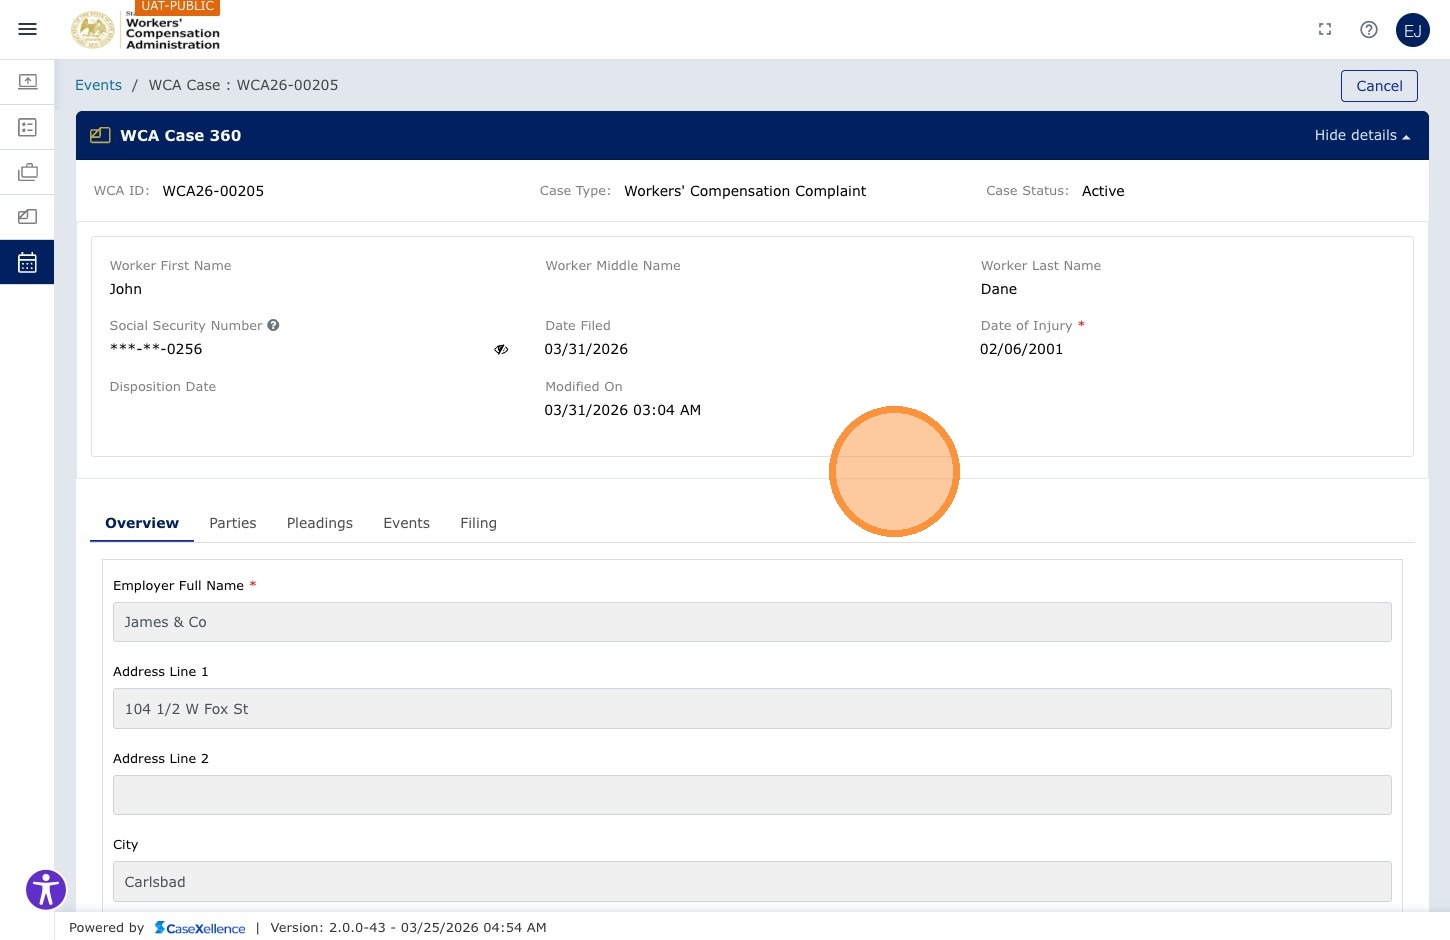
Task: Select Workers' Compensation Complaint case type text
Action: [745, 191]
